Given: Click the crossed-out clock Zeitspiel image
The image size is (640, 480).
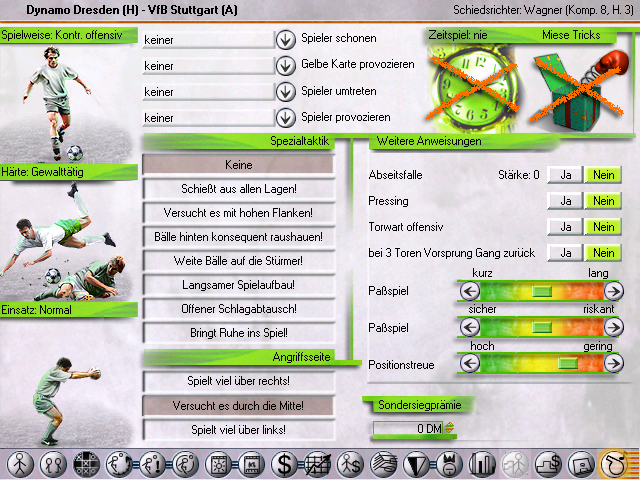Looking at the screenshot, I should (x=473, y=87).
